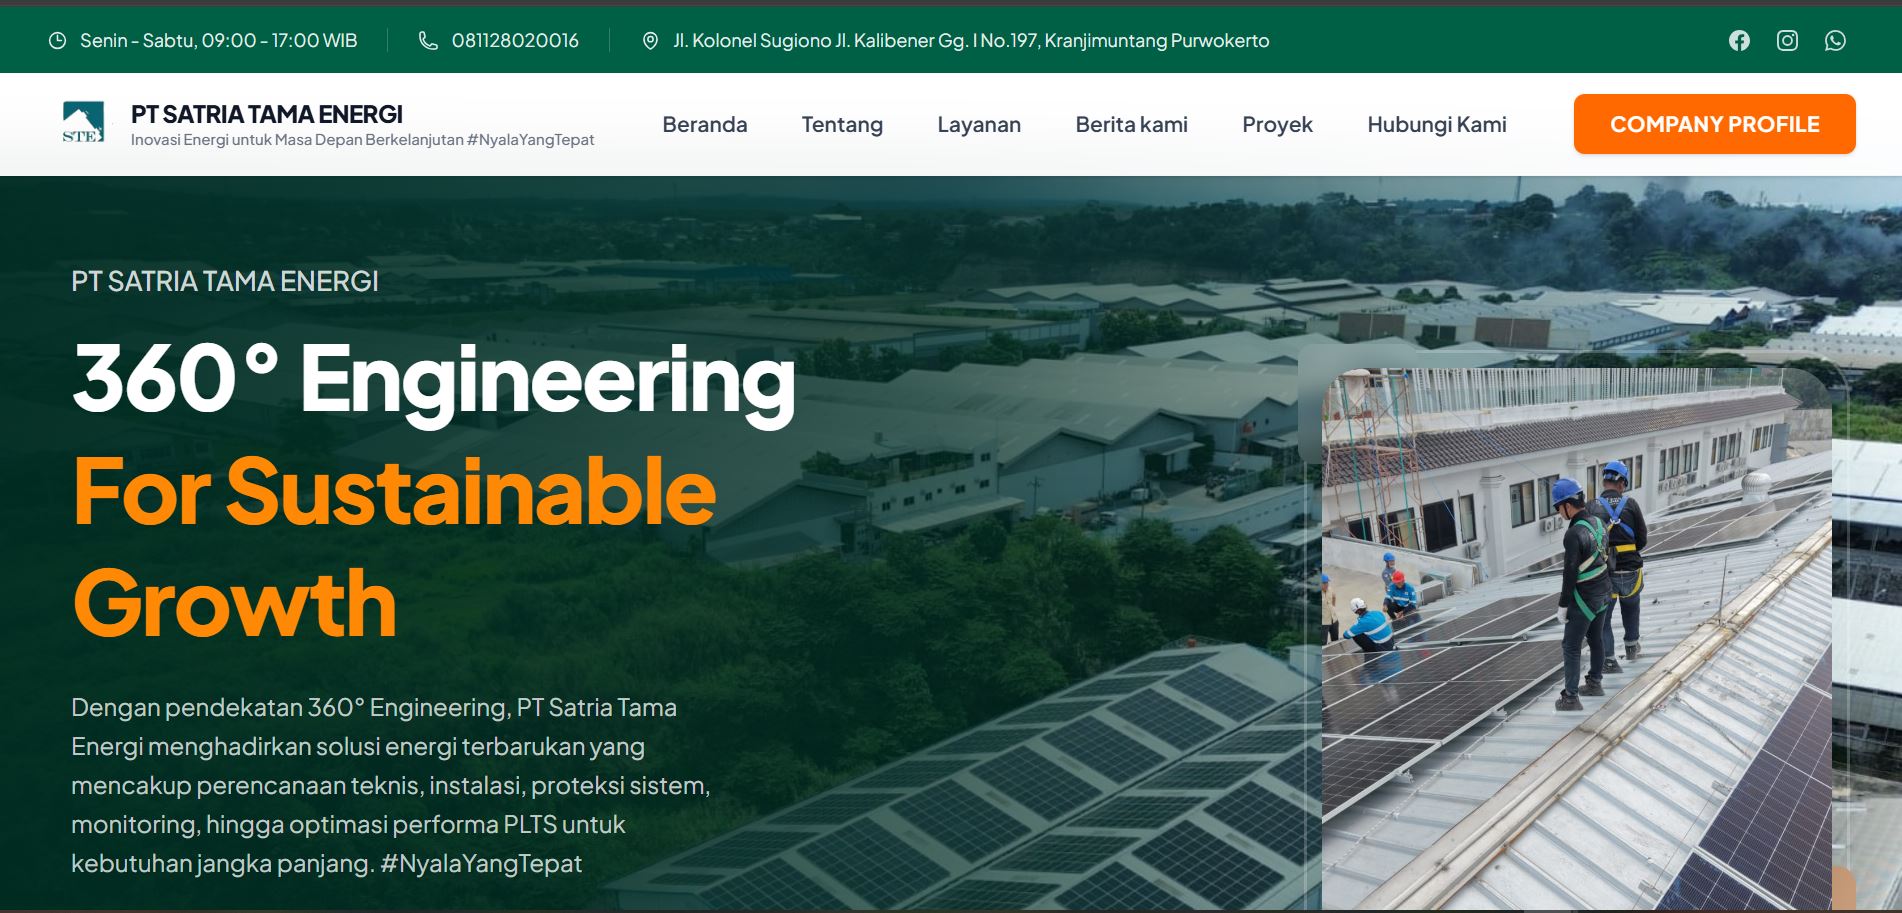Open the Proyek menu item
Viewport: 1902px width, 913px height.
click(1277, 125)
